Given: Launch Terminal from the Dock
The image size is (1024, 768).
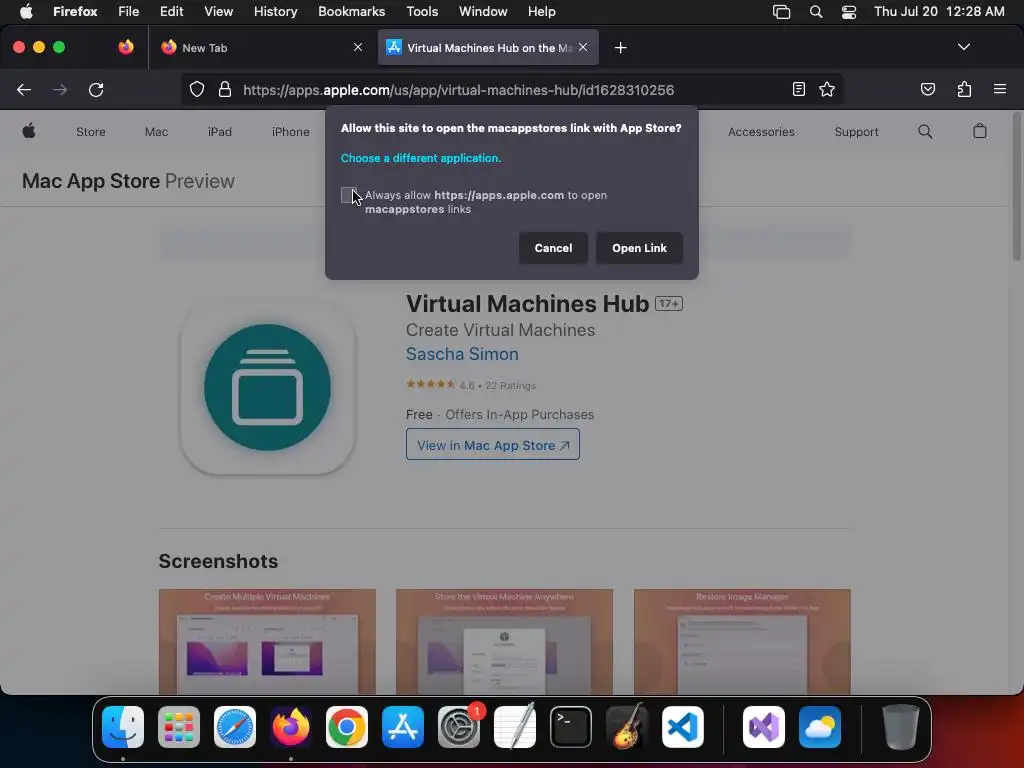Looking at the screenshot, I should 571,727.
